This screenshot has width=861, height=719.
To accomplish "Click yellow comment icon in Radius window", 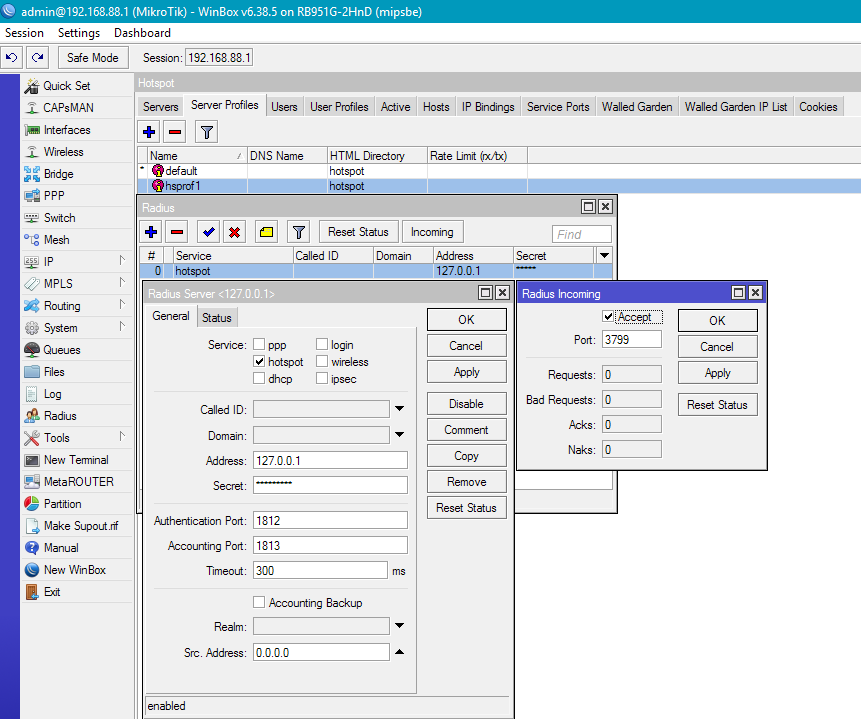I will pyautogui.click(x=266, y=232).
